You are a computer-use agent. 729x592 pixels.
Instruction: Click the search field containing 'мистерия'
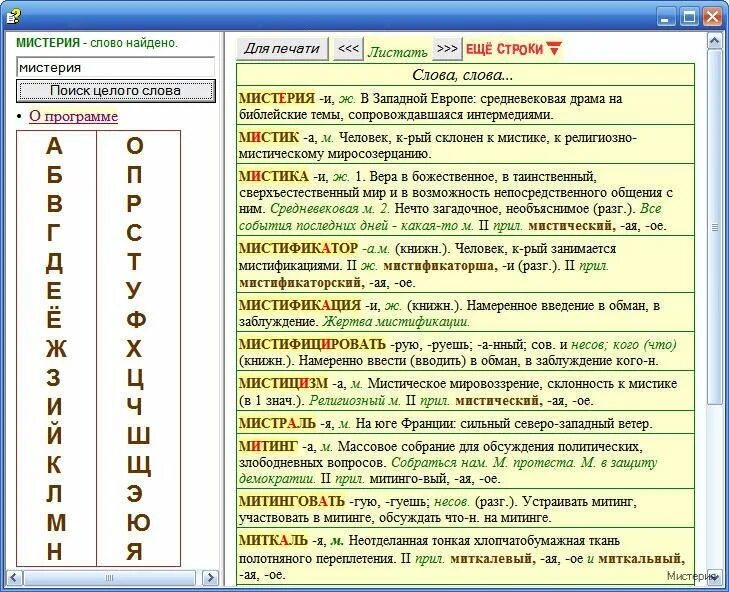(115, 67)
